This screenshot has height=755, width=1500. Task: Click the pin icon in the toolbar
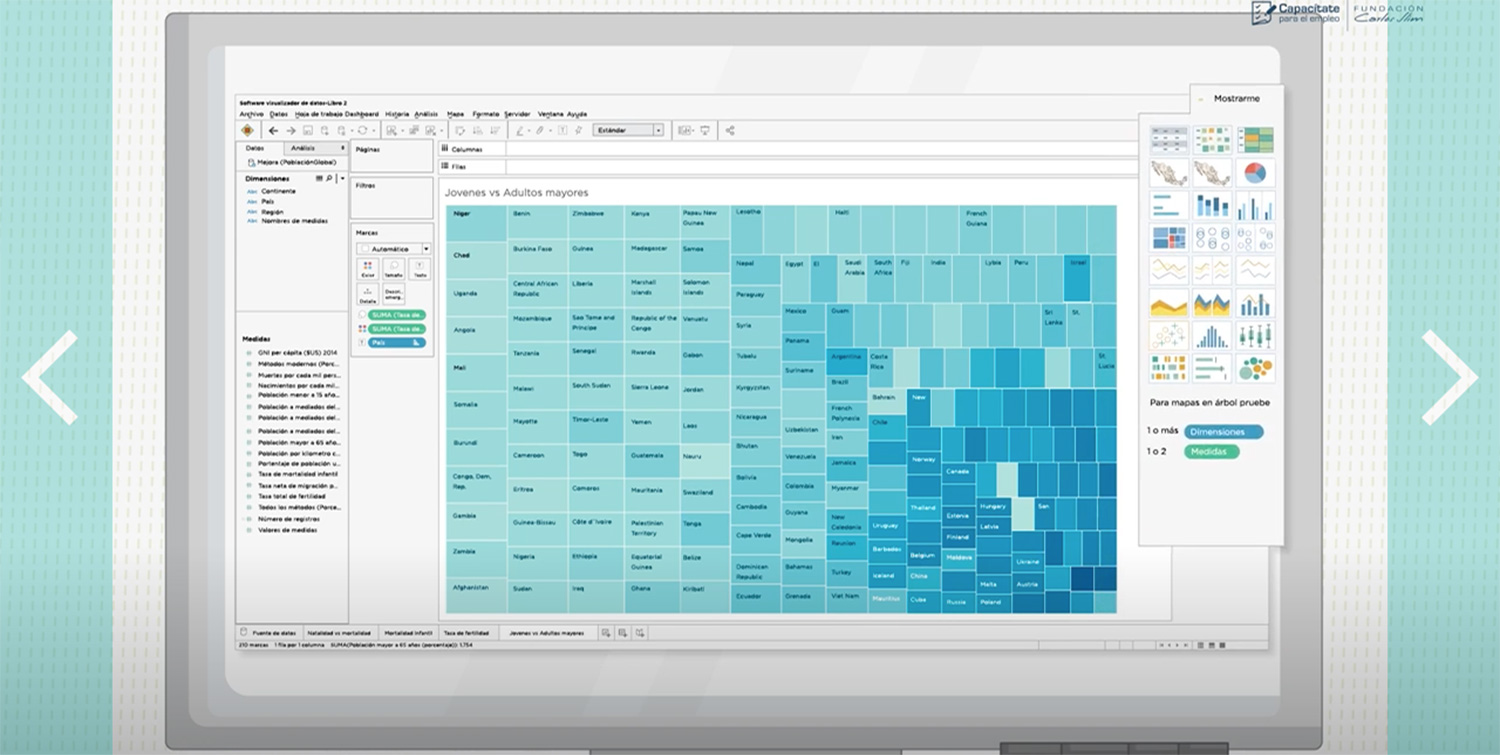point(578,131)
